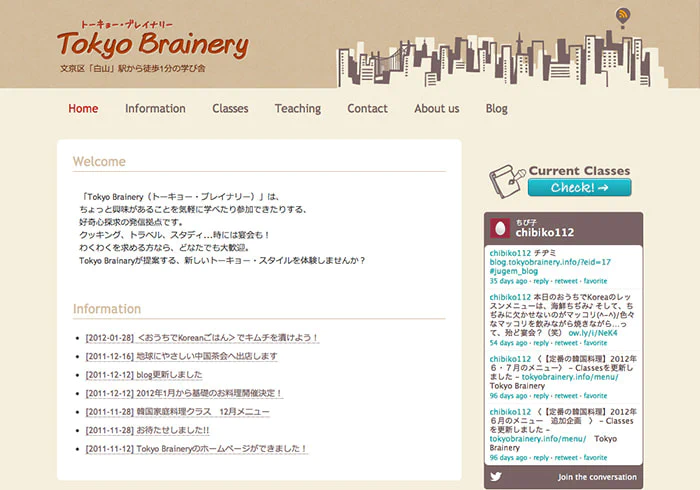The image size is (700, 490).
Task: Click the notebook and pen icon
Action: [x=507, y=181]
